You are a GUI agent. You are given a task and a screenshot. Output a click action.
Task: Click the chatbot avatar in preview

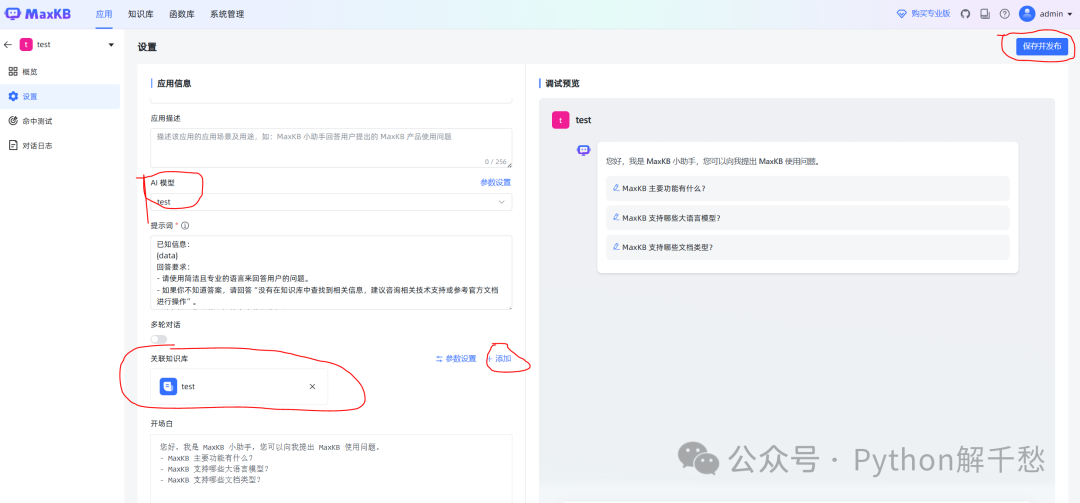click(x=583, y=150)
